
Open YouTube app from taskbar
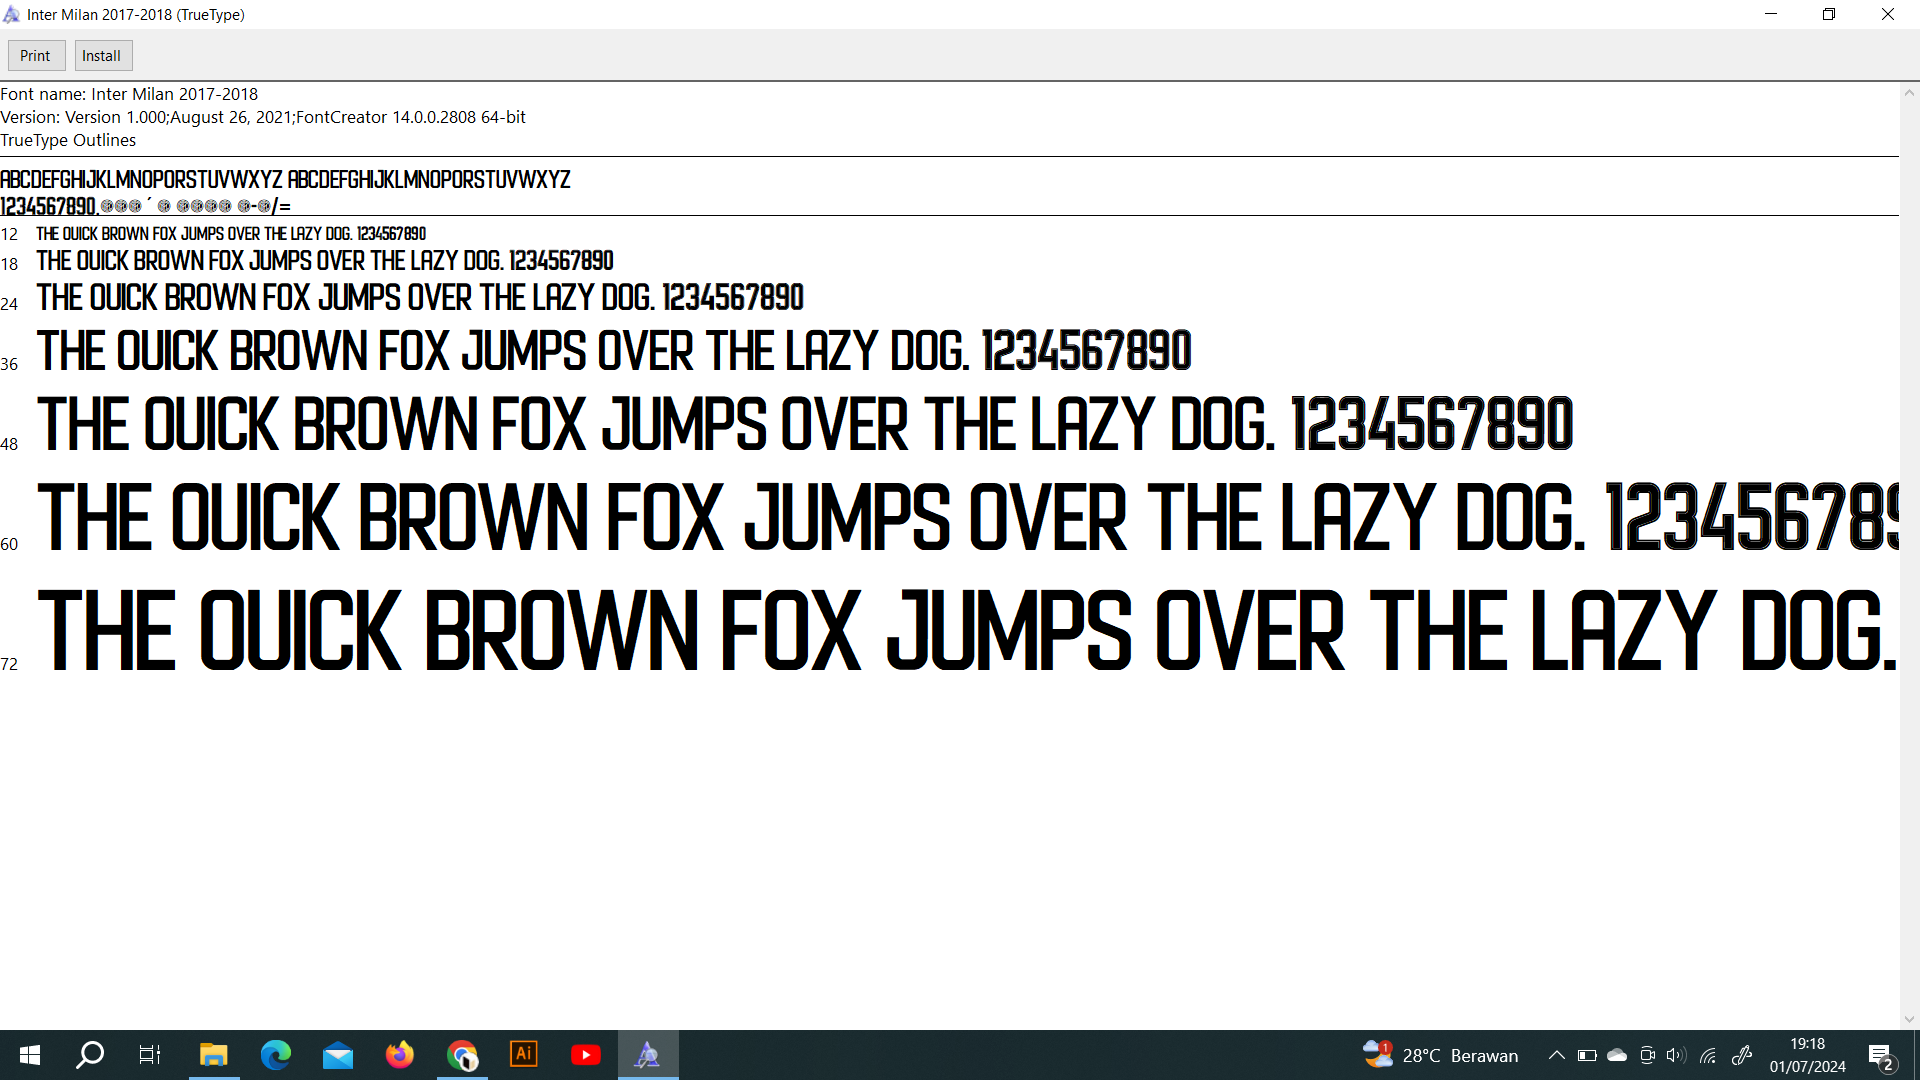click(586, 1055)
